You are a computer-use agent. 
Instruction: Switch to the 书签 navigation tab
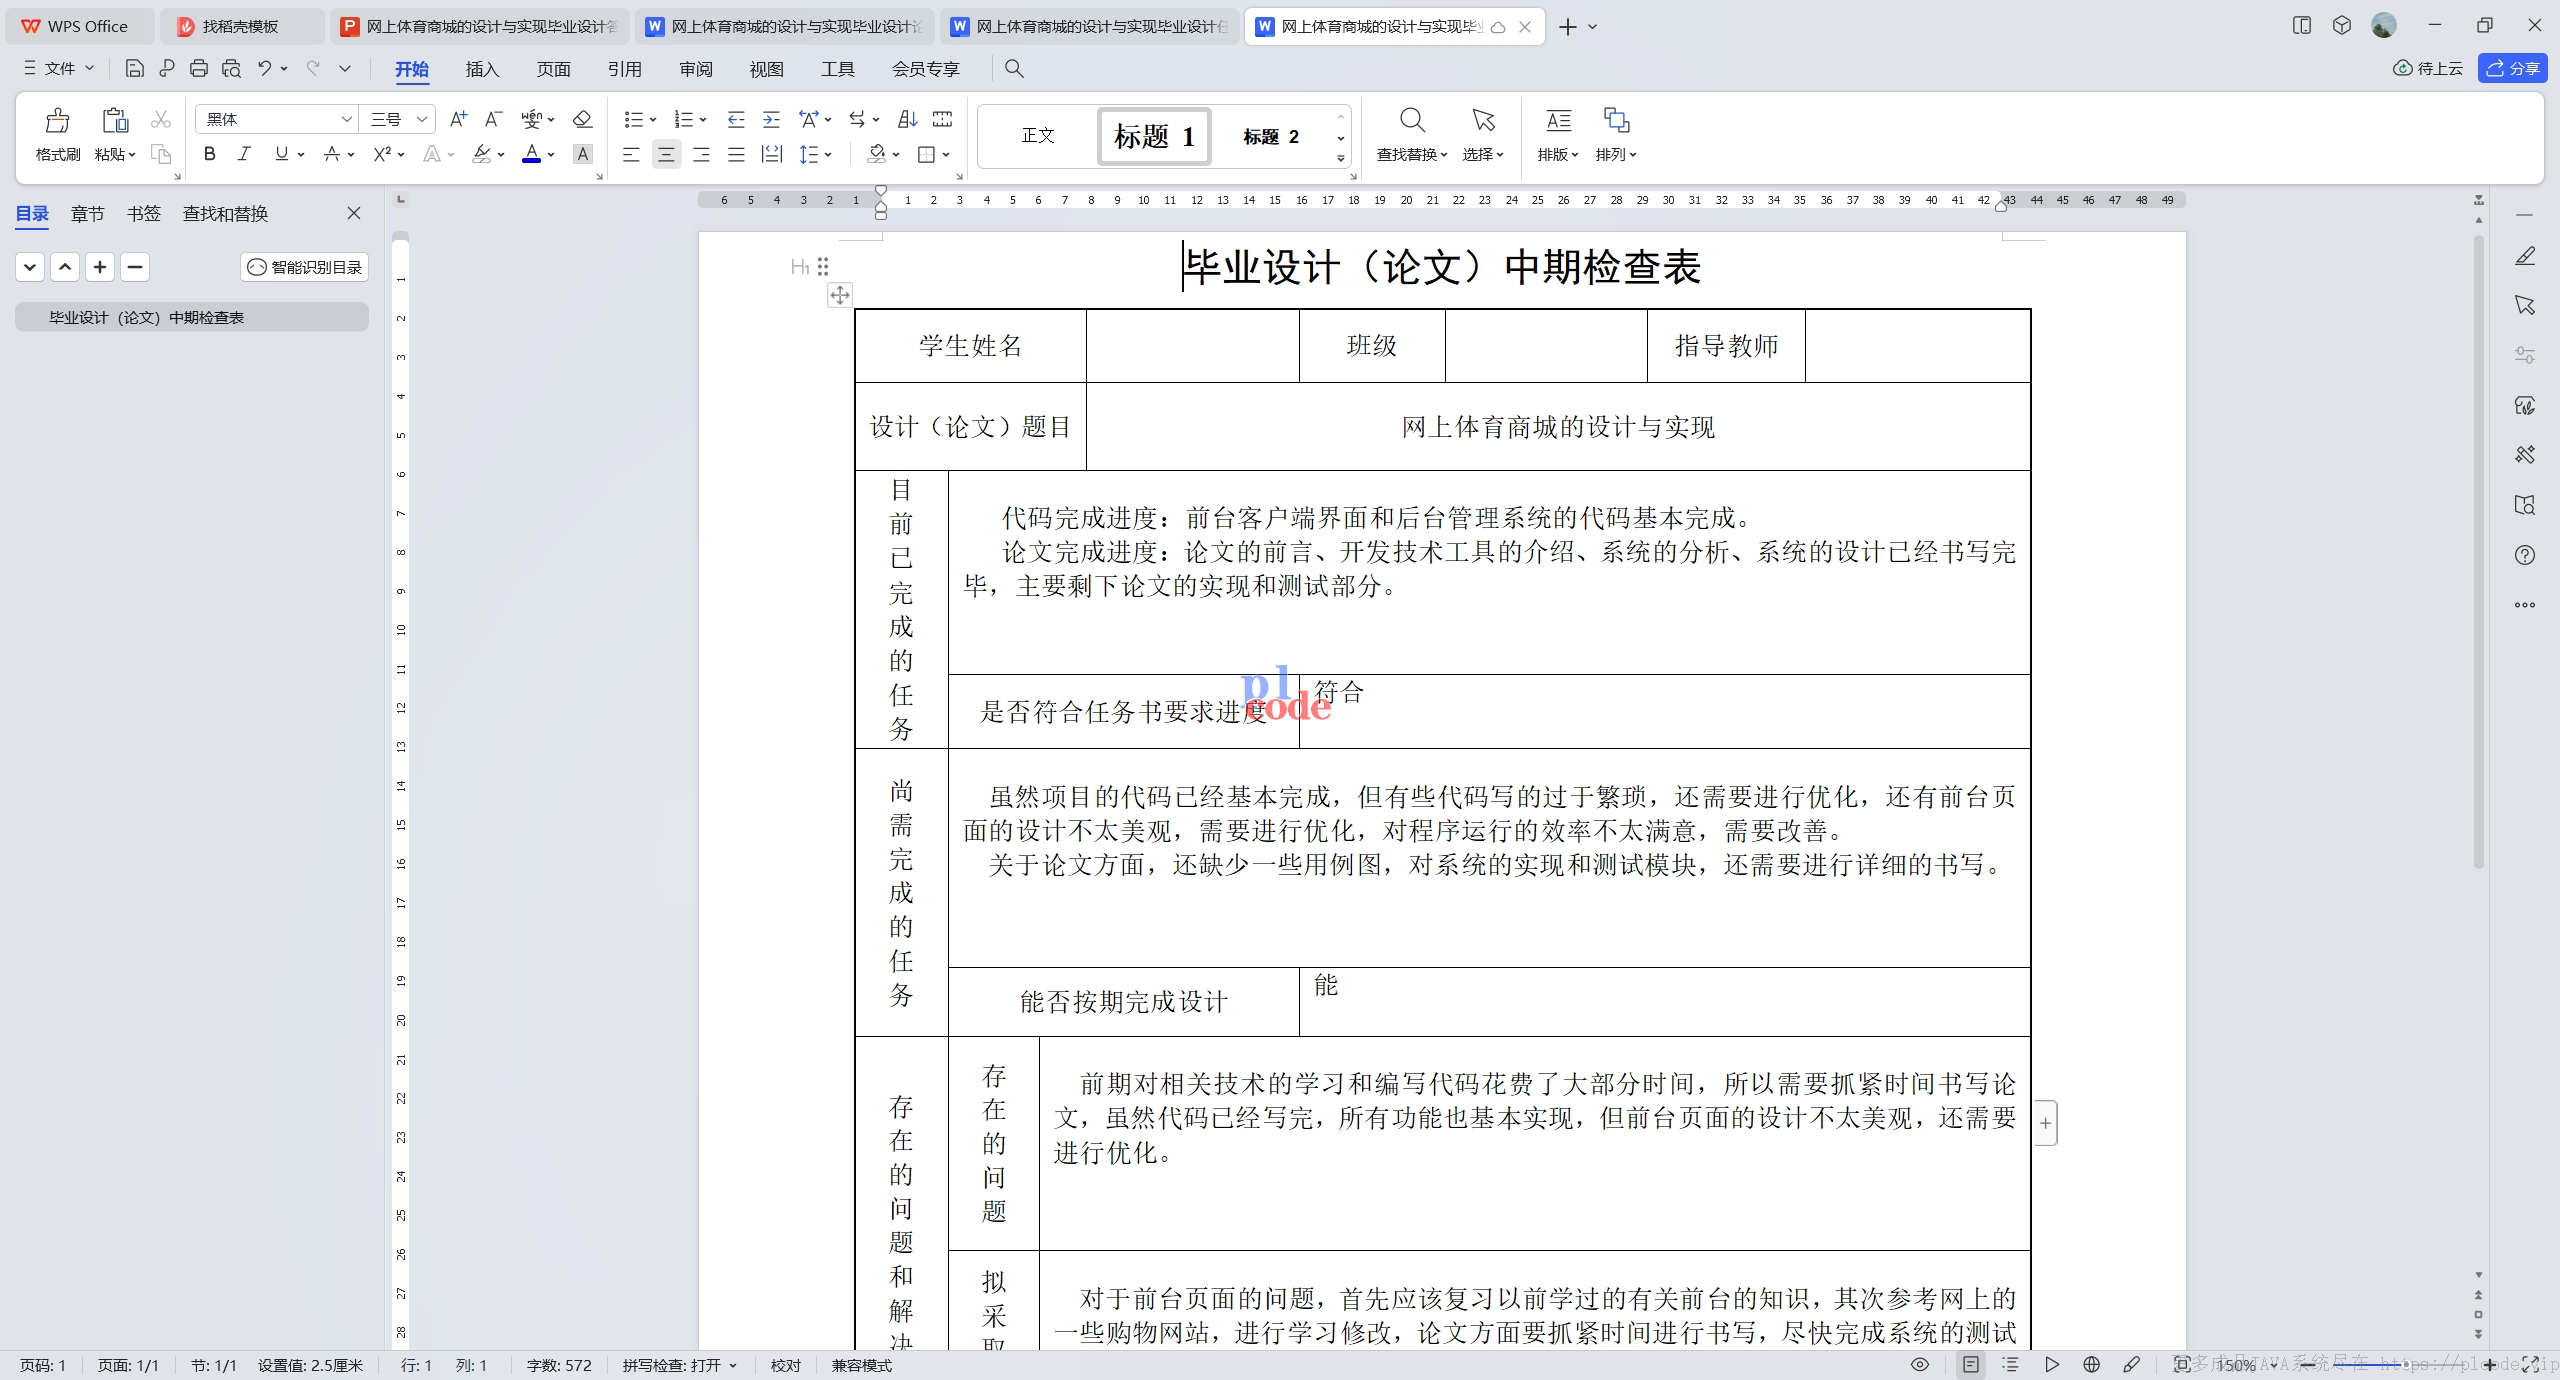[x=144, y=213]
